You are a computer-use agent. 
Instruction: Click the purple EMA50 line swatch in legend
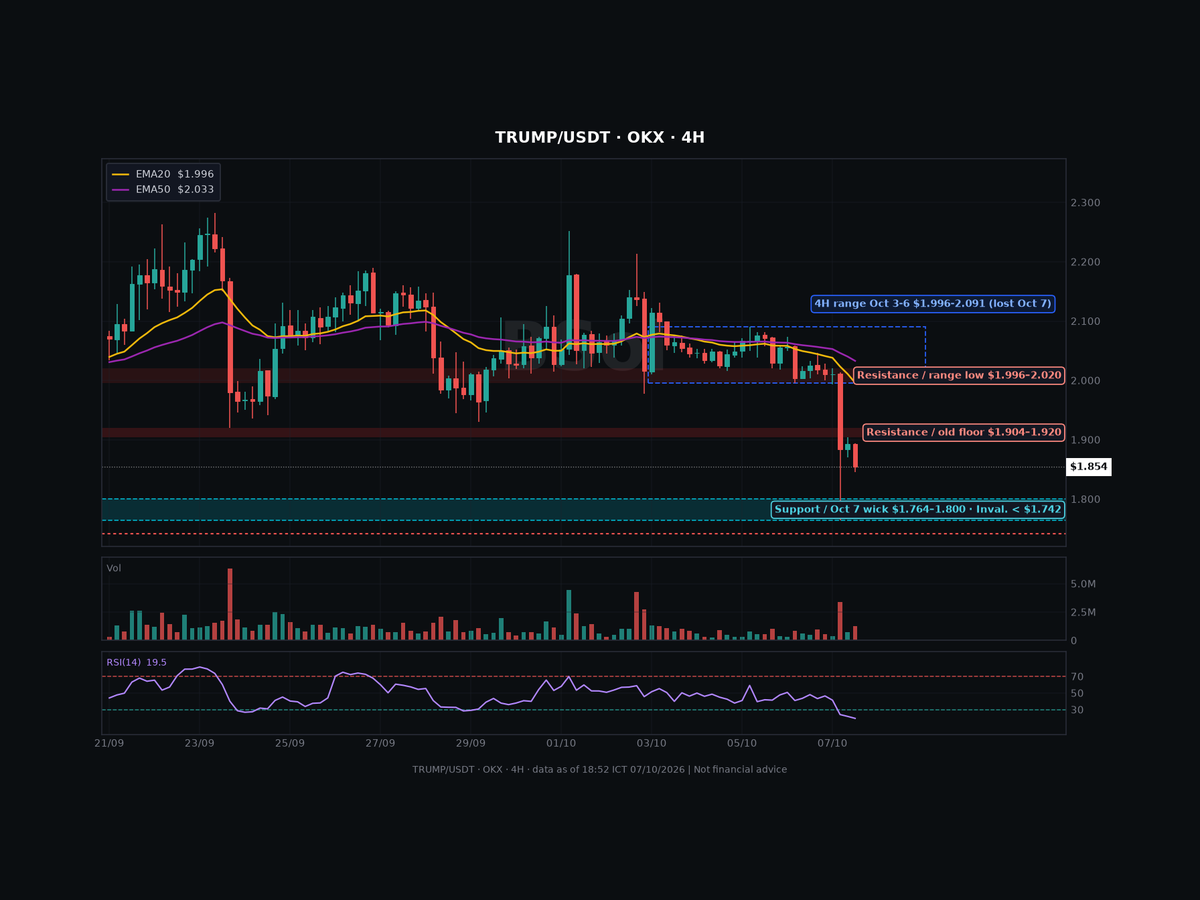pos(120,189)
